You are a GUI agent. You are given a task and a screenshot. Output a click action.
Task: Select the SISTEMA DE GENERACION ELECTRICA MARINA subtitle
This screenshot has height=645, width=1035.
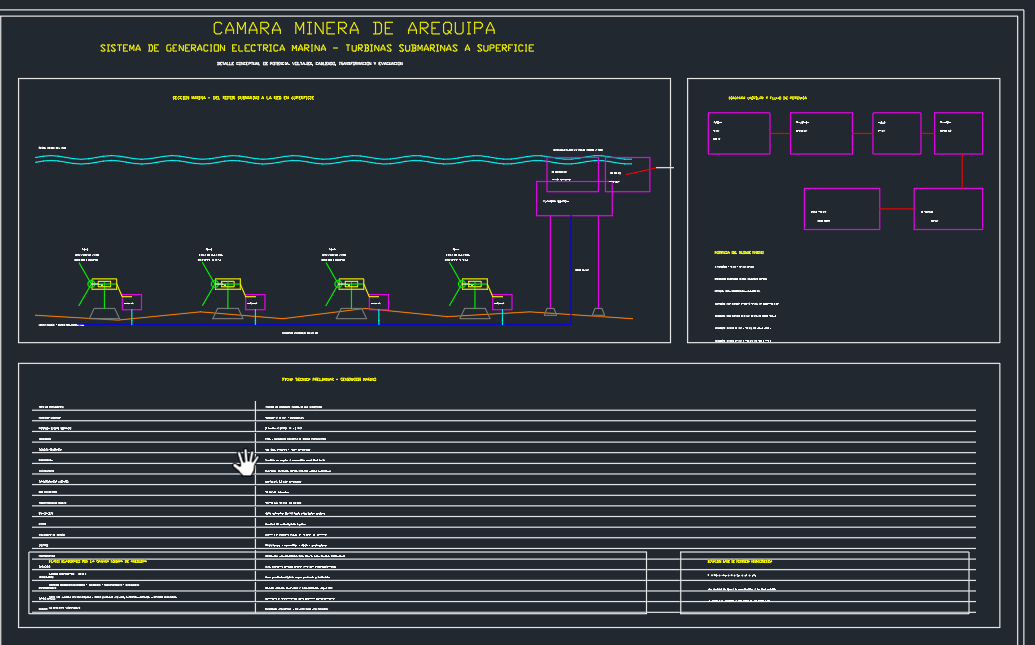click(x=317, y=48)
